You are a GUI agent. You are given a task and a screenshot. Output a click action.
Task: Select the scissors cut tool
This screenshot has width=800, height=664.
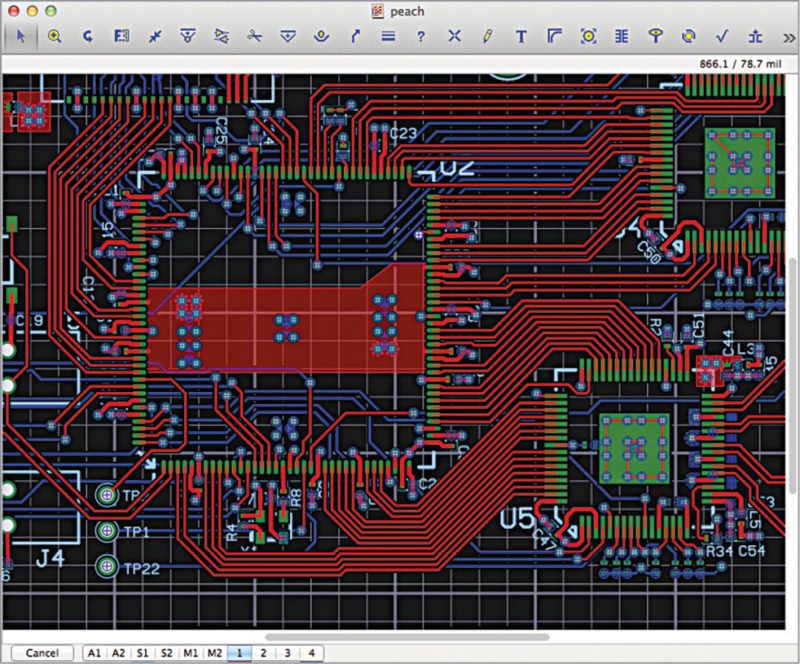[x=255, y=37]
